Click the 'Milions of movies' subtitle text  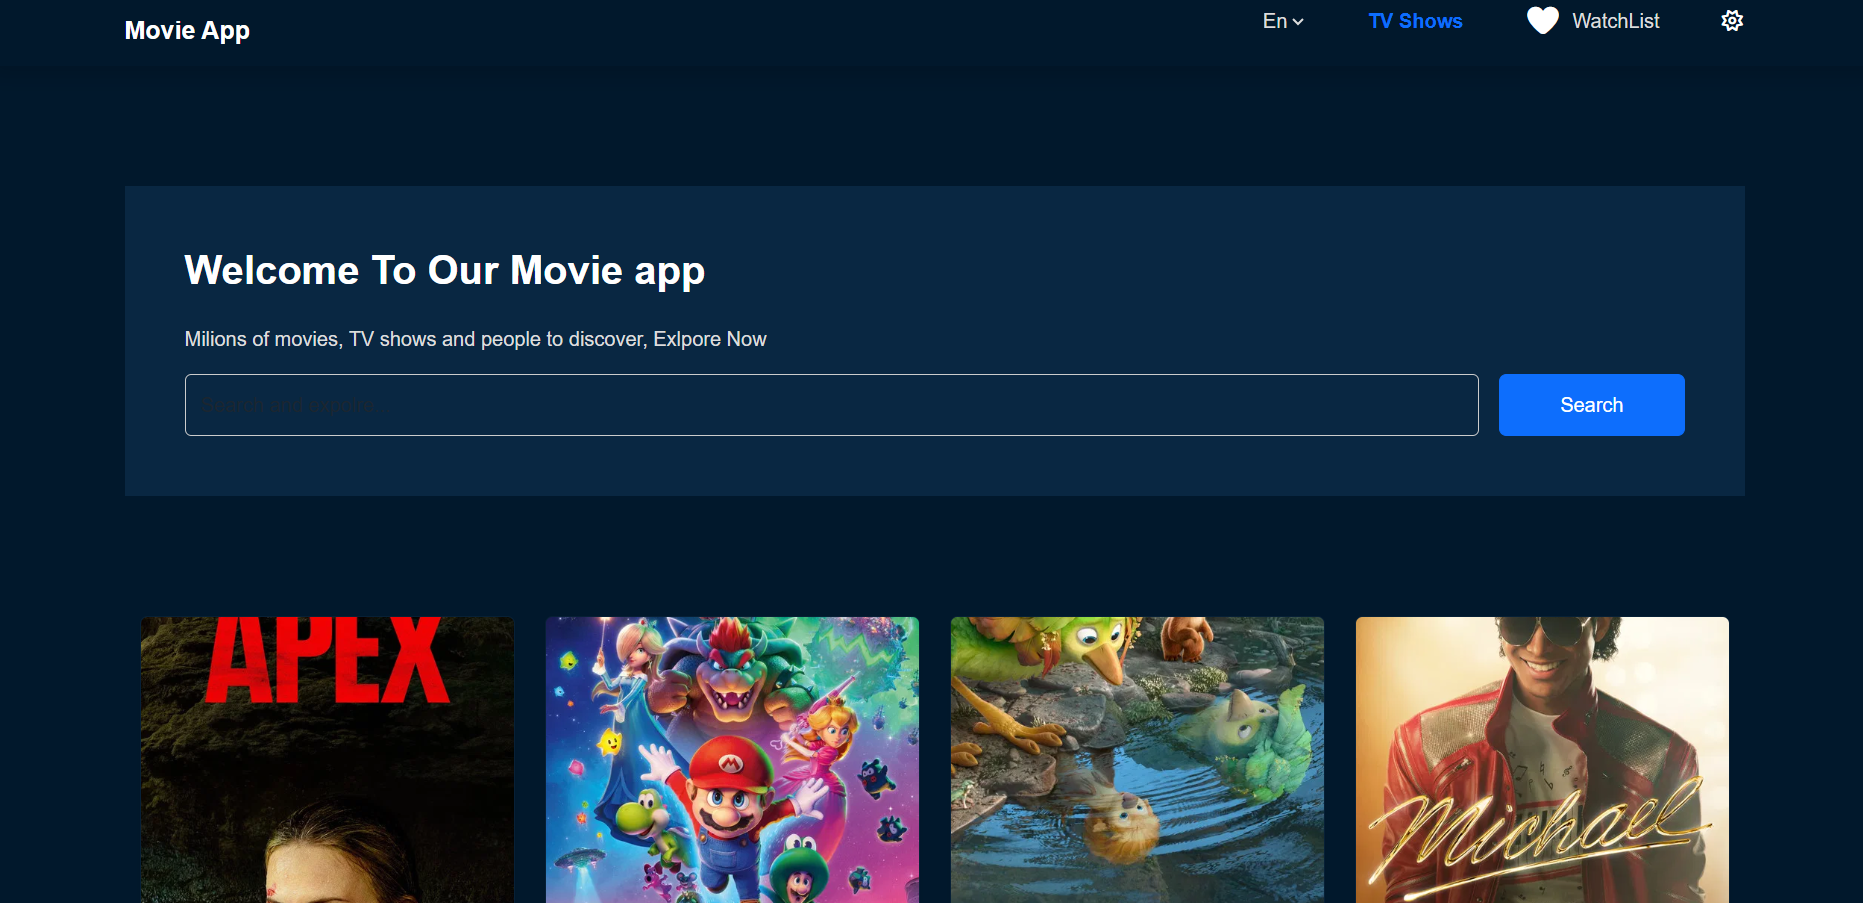tap(475, 339)
